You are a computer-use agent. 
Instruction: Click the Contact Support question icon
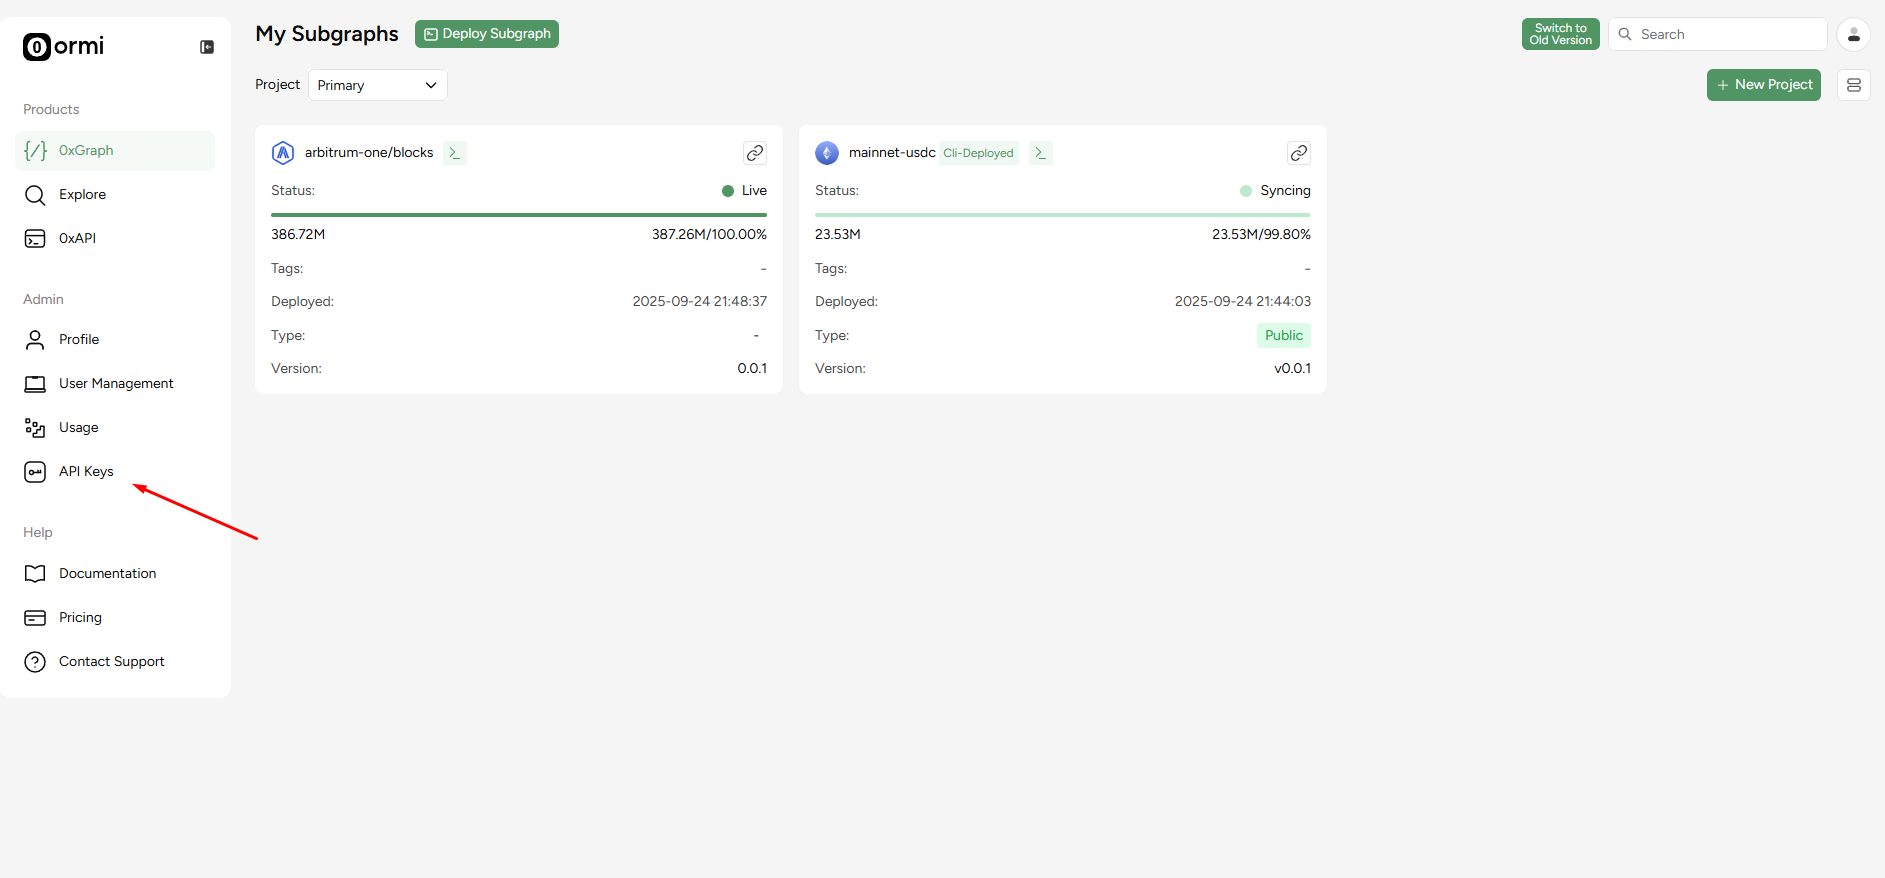tap(35, 662)
